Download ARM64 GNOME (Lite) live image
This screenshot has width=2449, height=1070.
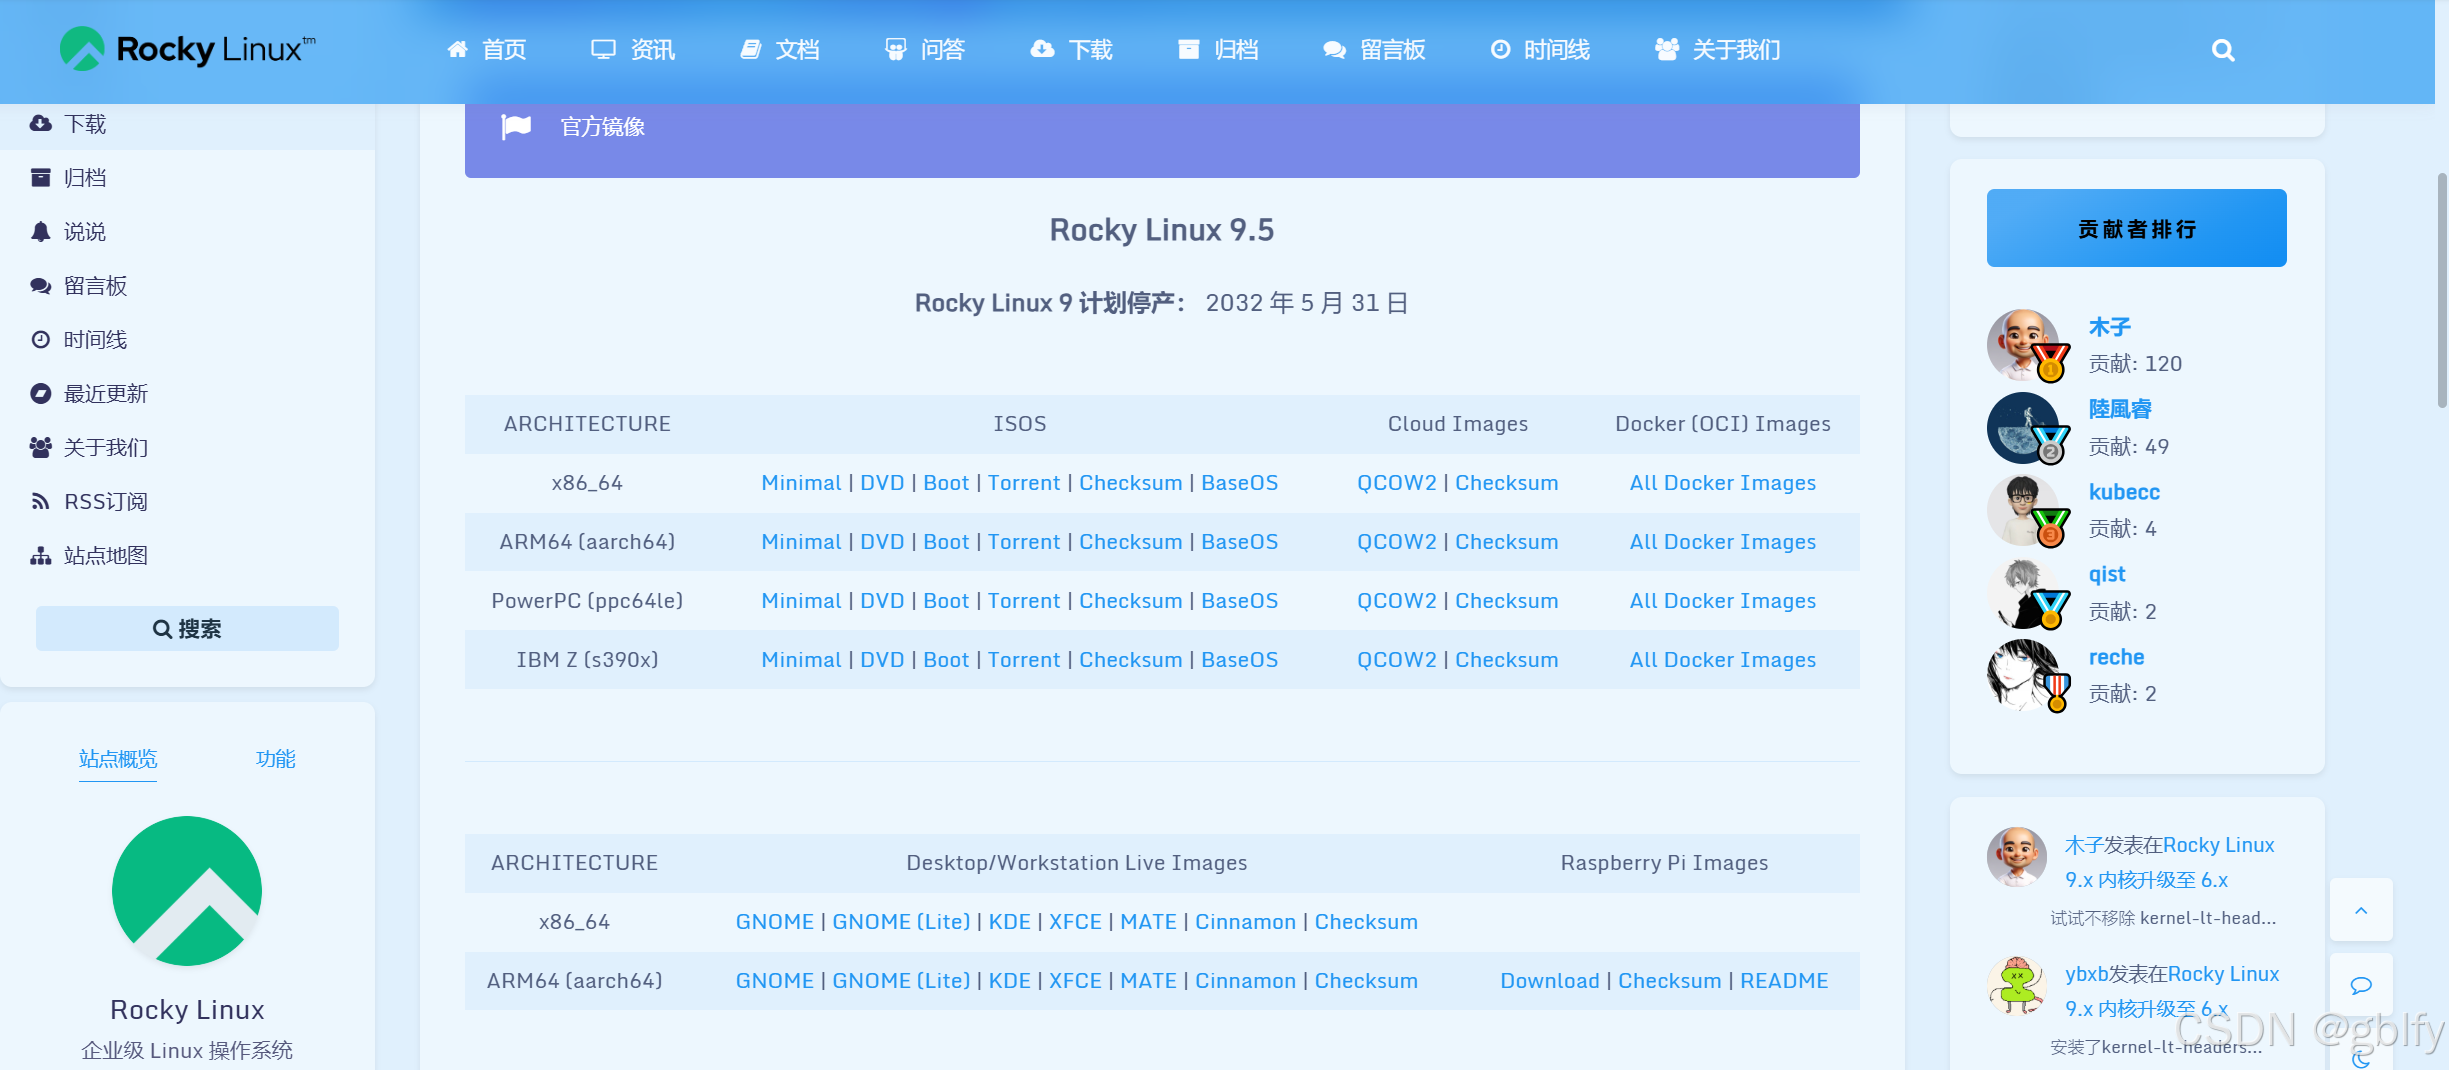click(902, 981)
